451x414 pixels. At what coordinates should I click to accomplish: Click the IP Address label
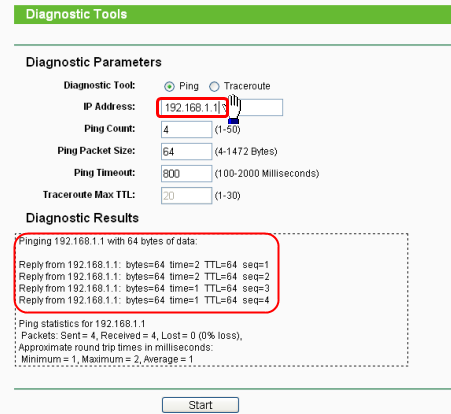click(x=109, y=107)
